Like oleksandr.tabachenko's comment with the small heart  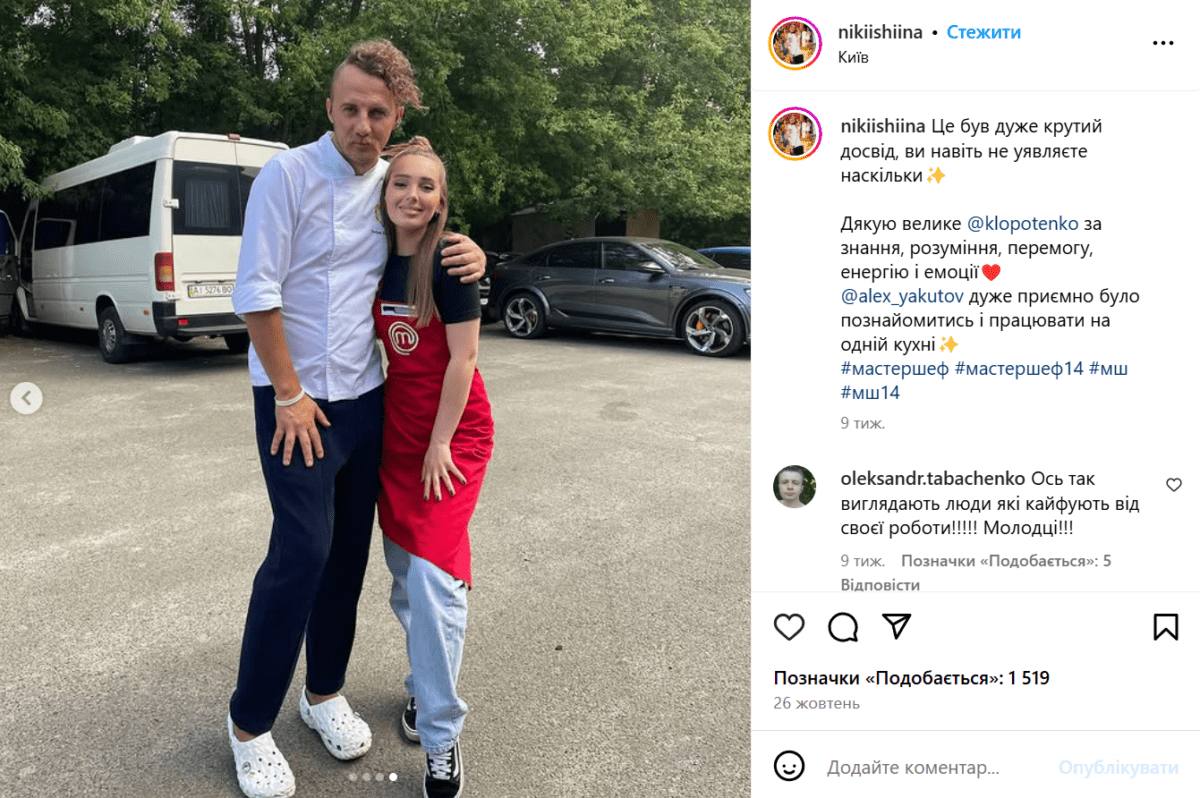tap(1174, 485)
